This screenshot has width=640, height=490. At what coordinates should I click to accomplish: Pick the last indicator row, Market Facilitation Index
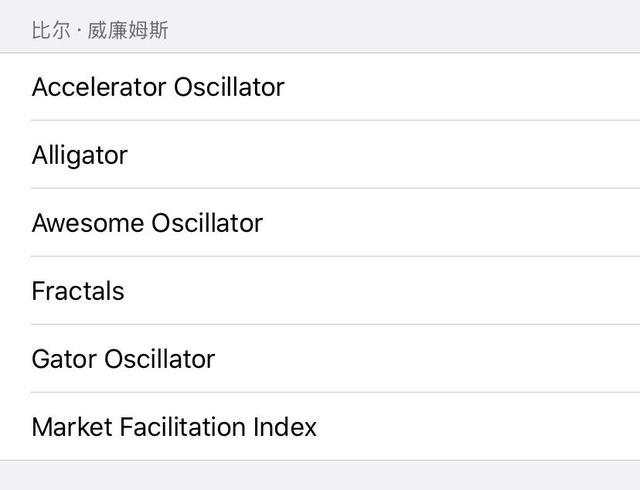pos(320,427)
